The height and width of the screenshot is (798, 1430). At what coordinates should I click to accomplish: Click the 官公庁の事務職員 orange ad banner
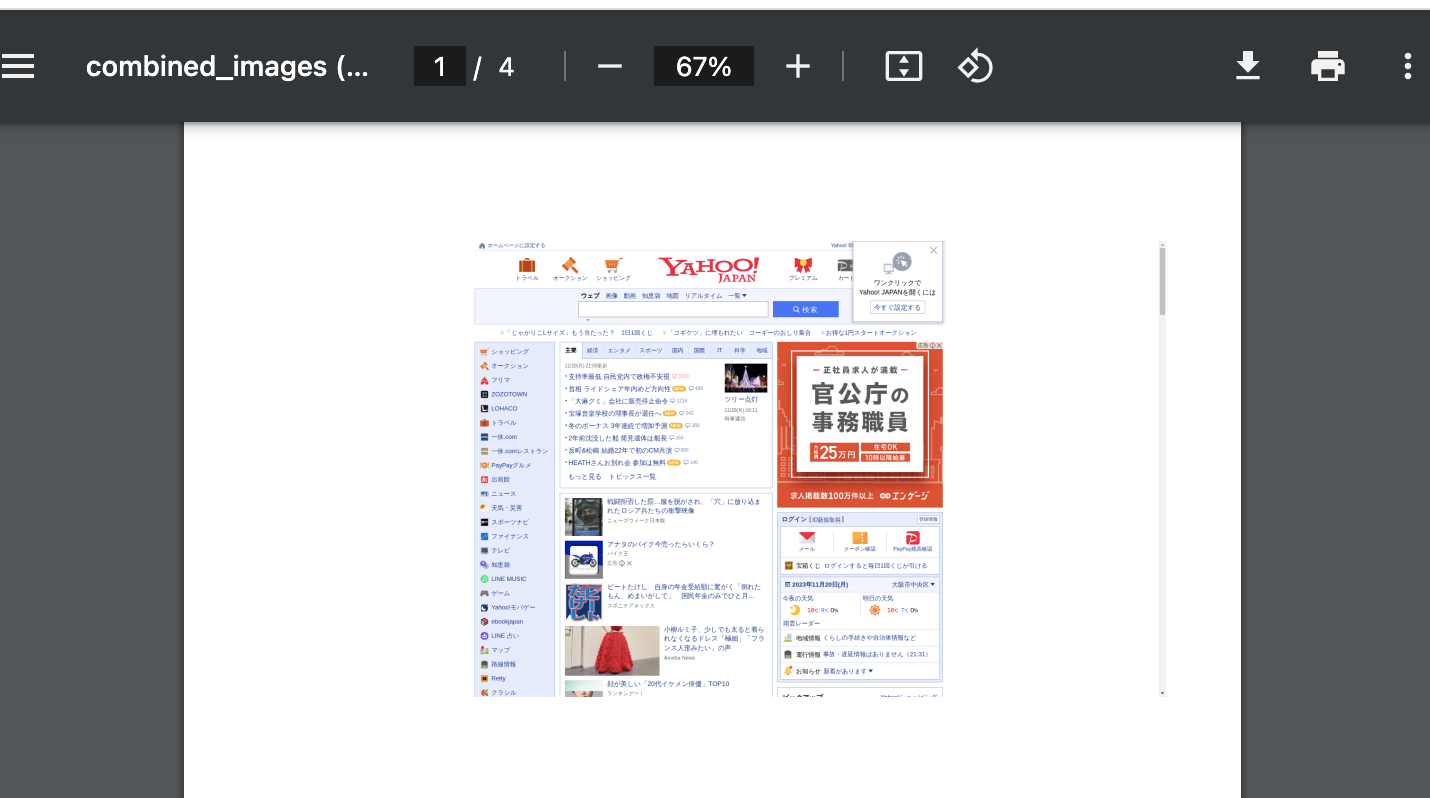(860, 425)
